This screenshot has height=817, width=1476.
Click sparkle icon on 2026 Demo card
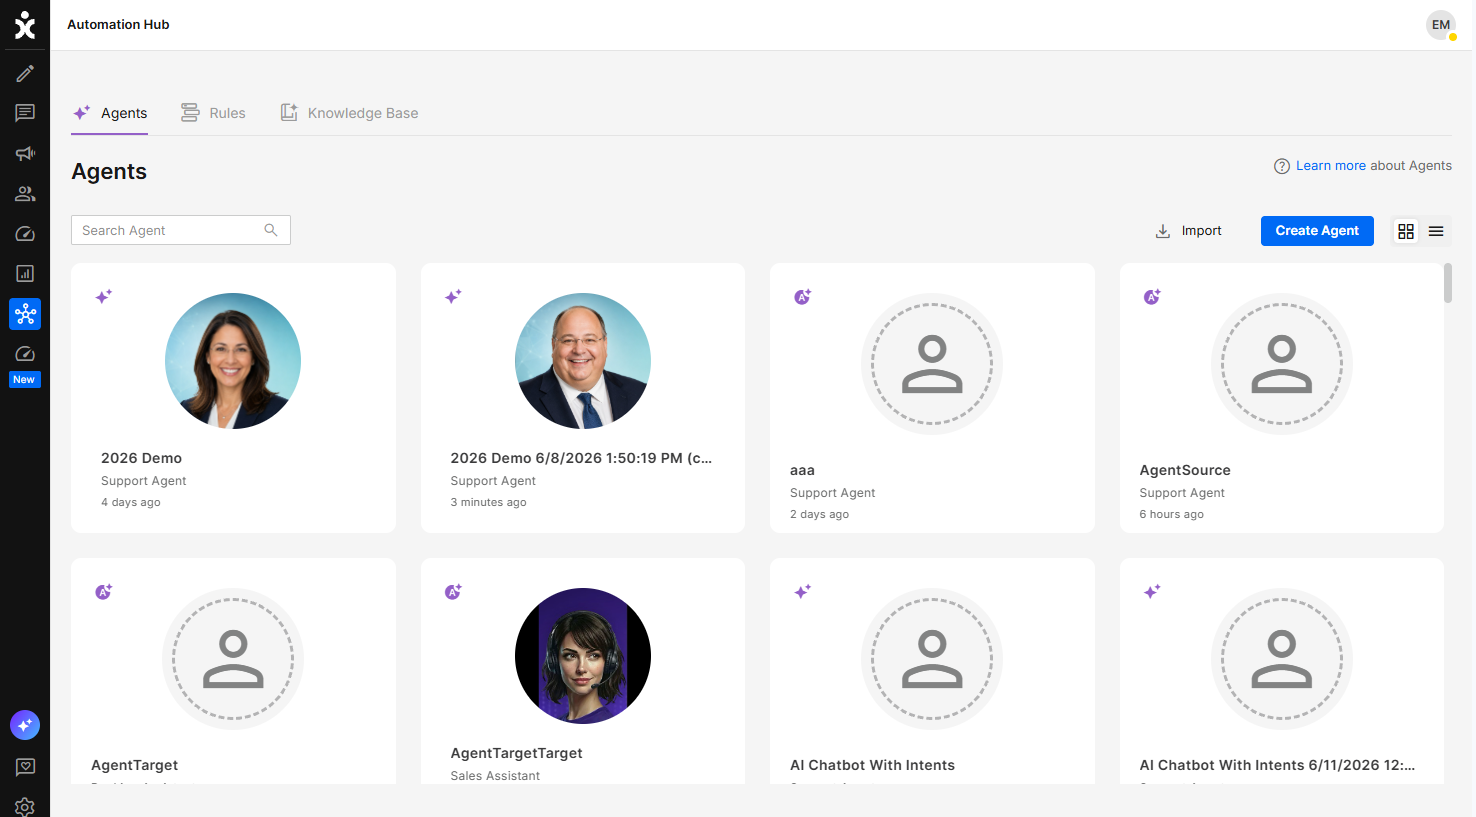[x=104, y=296]
